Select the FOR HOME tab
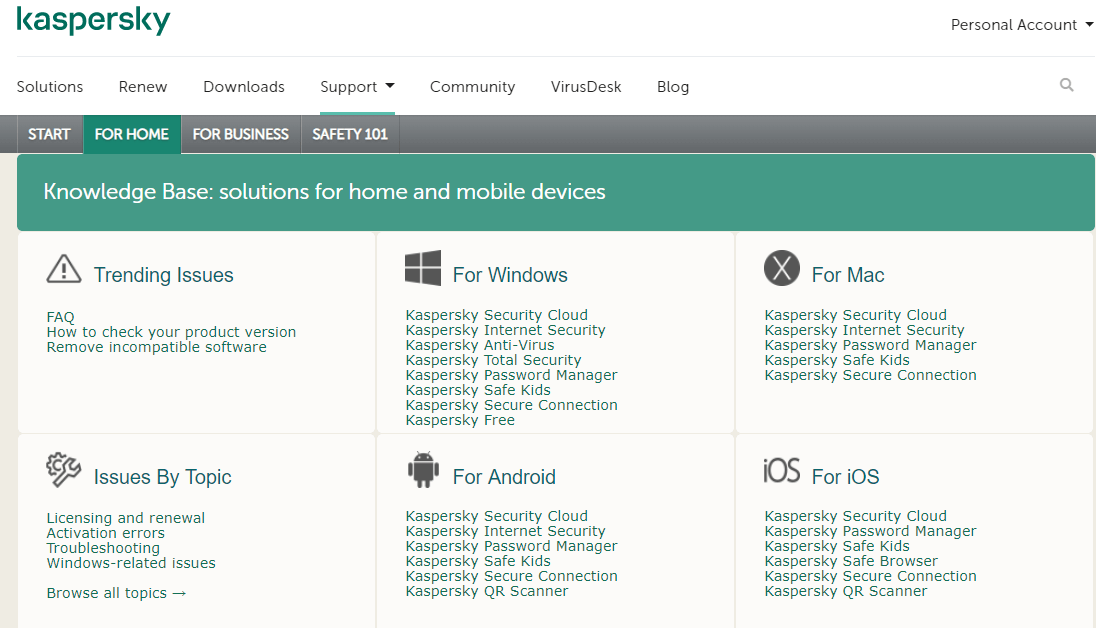 click(x=132, y=134)
